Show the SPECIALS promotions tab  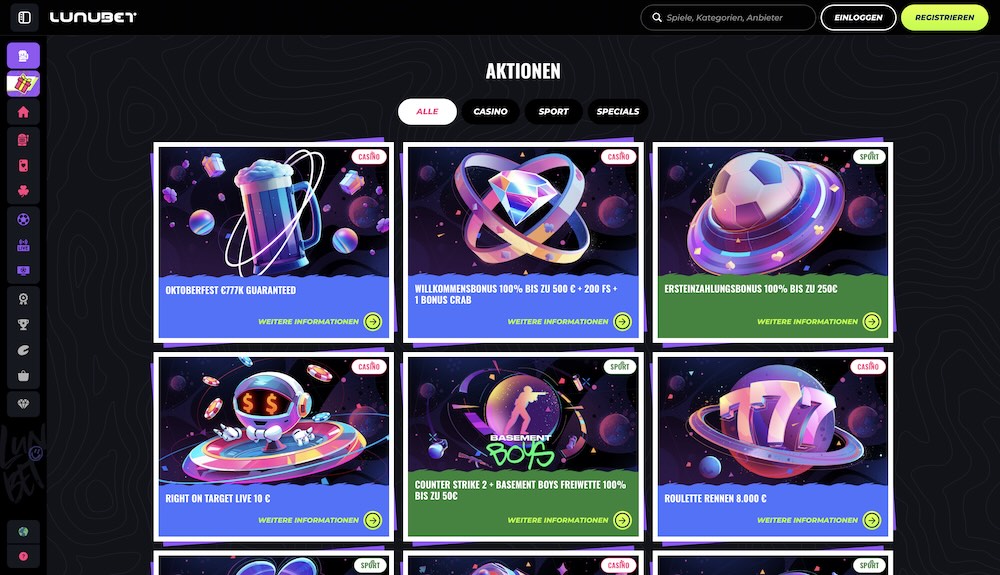click(617, 112)
